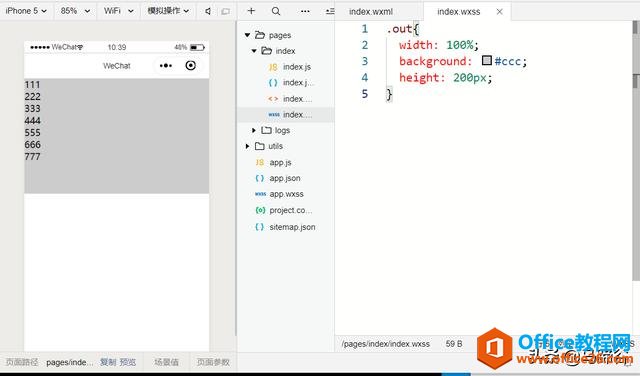Select the index.wxss tab

click(458, 12)
